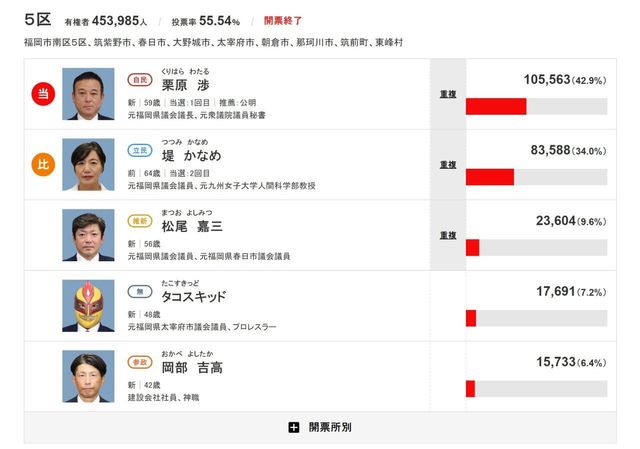Click the 開票終了 status label
640x449 pixels.
click(283, 20)
